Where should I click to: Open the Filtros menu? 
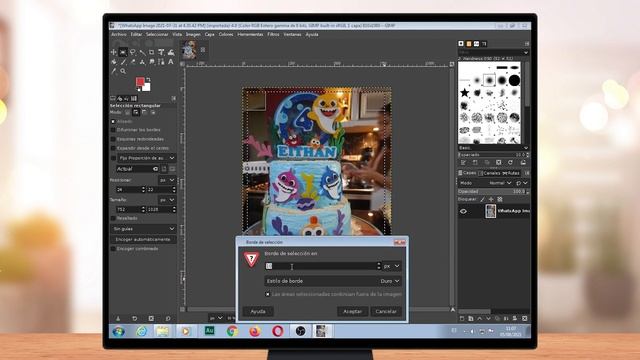click(x=273, y=35)
